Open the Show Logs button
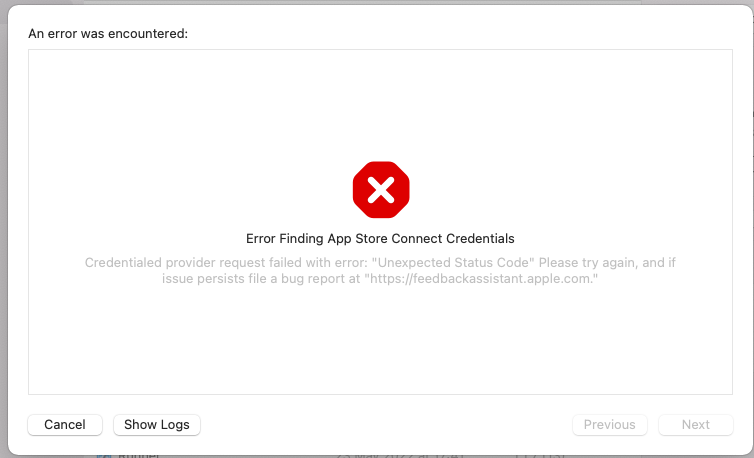754x458 pixels. [157, 425]
